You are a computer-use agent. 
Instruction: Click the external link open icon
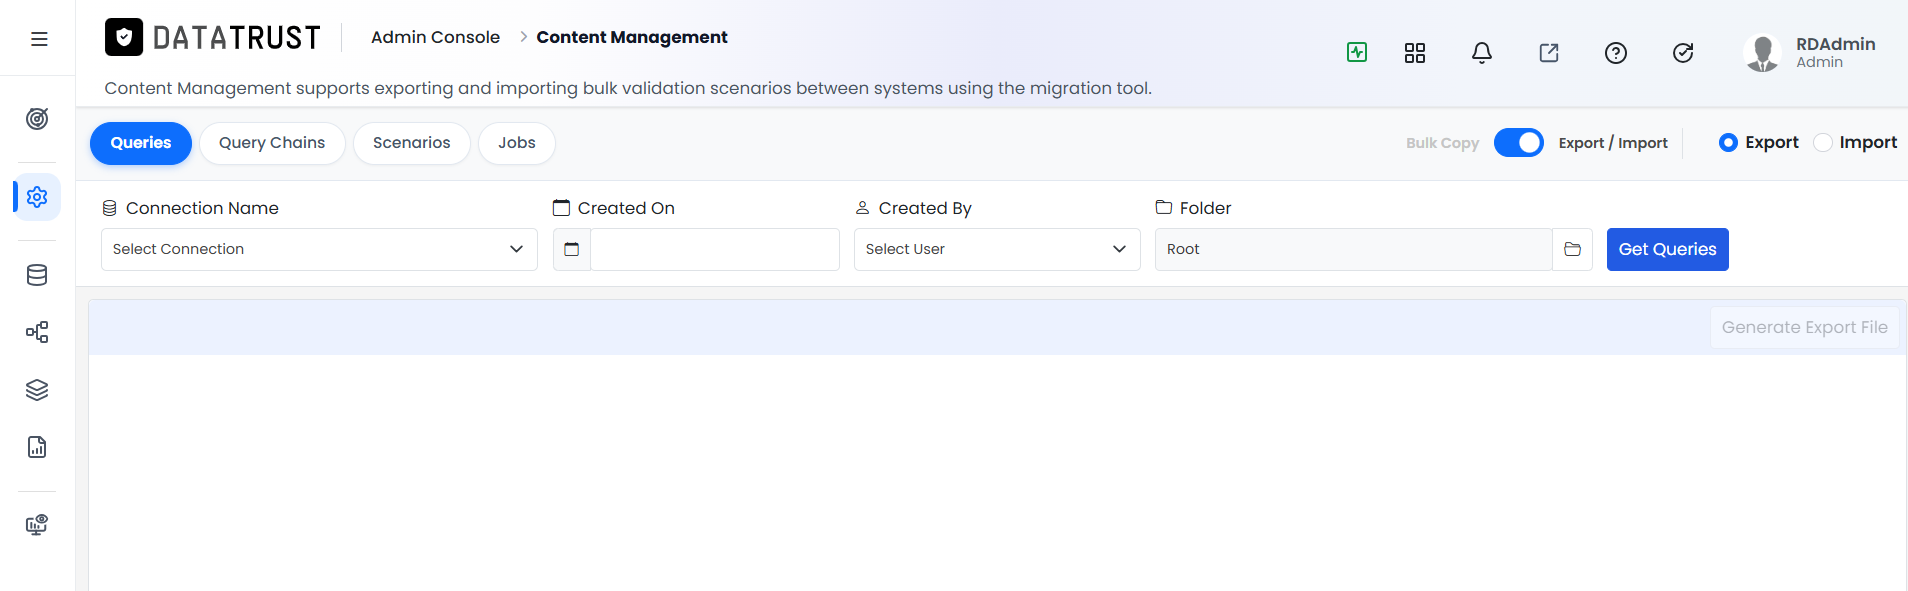(x=1549, y=53)
